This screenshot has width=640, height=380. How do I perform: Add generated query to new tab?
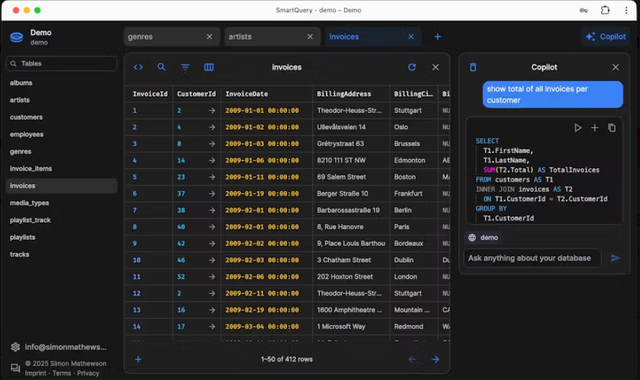pos(594,128)
